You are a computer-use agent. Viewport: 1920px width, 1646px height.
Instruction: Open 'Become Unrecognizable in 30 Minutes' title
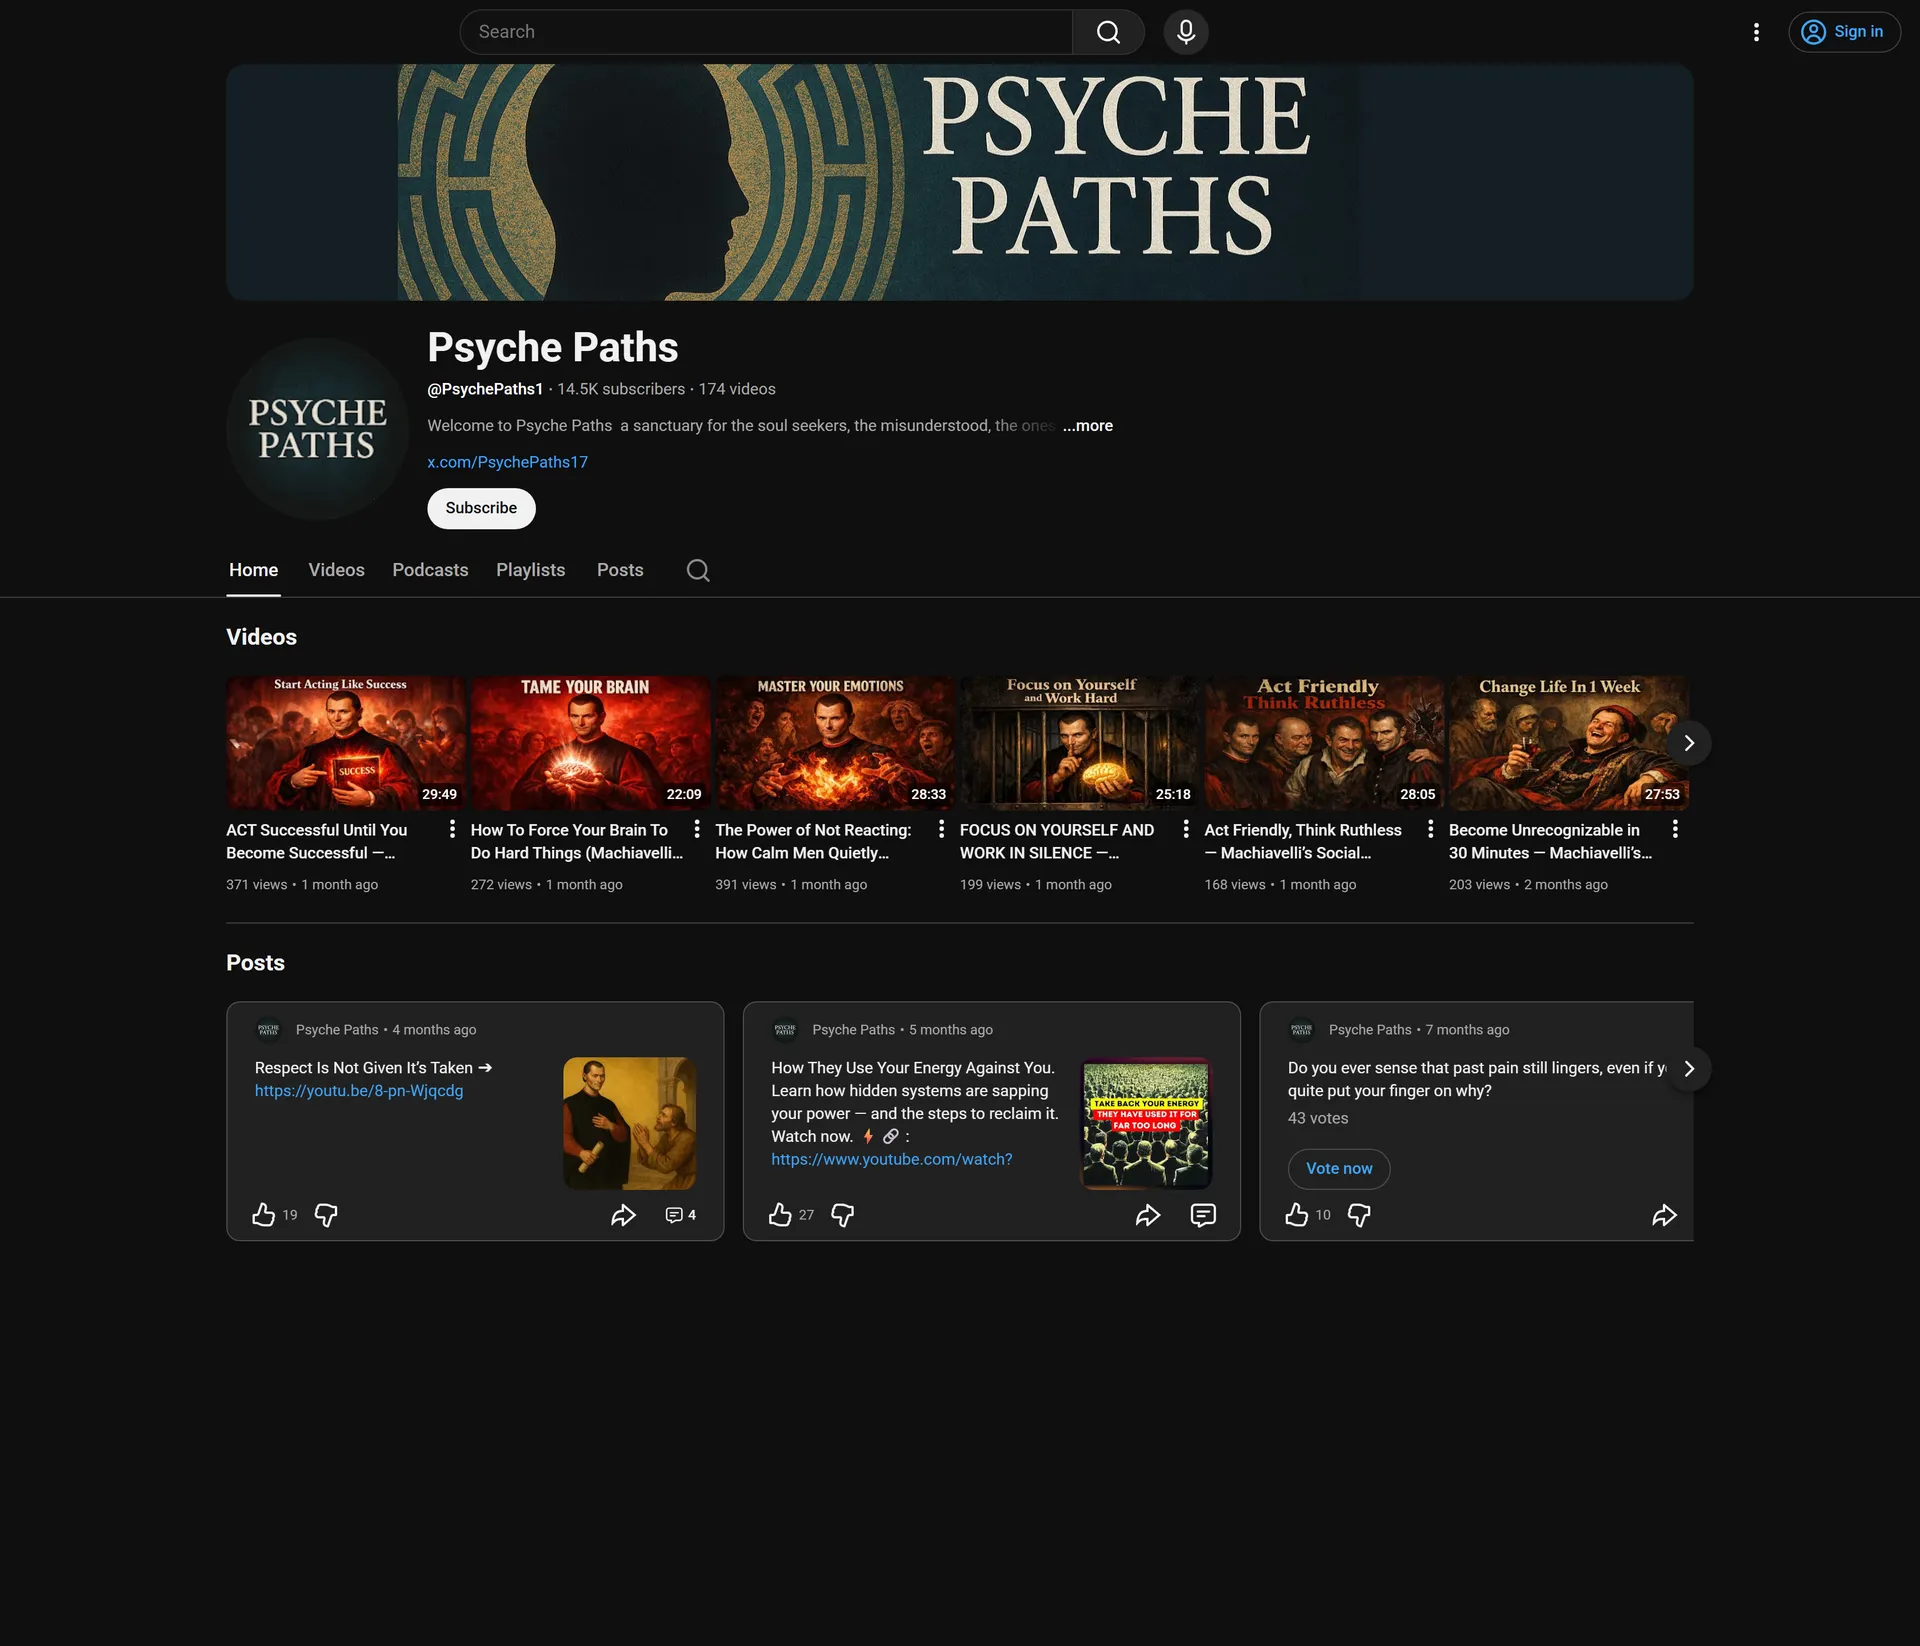(1550, 841)
